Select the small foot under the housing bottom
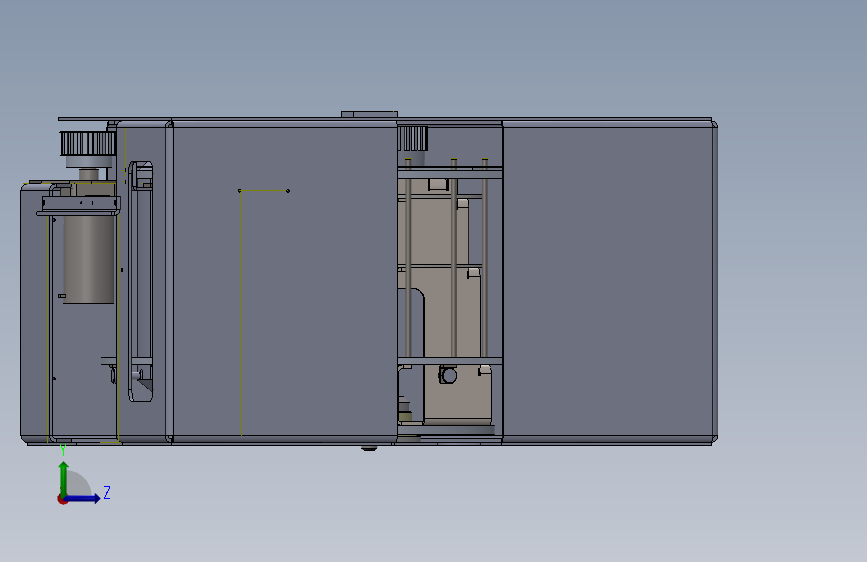This screenshot has height=562, width=867. point(369,448)
